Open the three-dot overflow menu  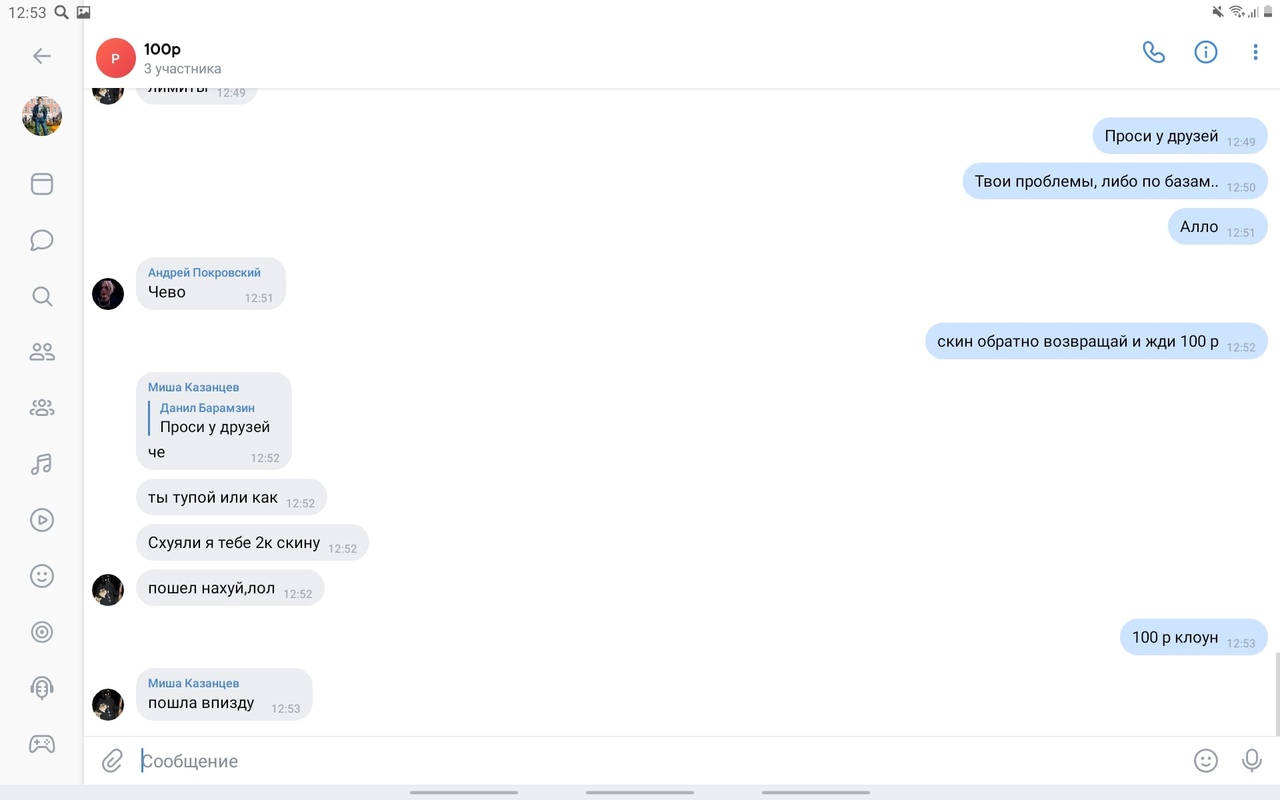1255,53
